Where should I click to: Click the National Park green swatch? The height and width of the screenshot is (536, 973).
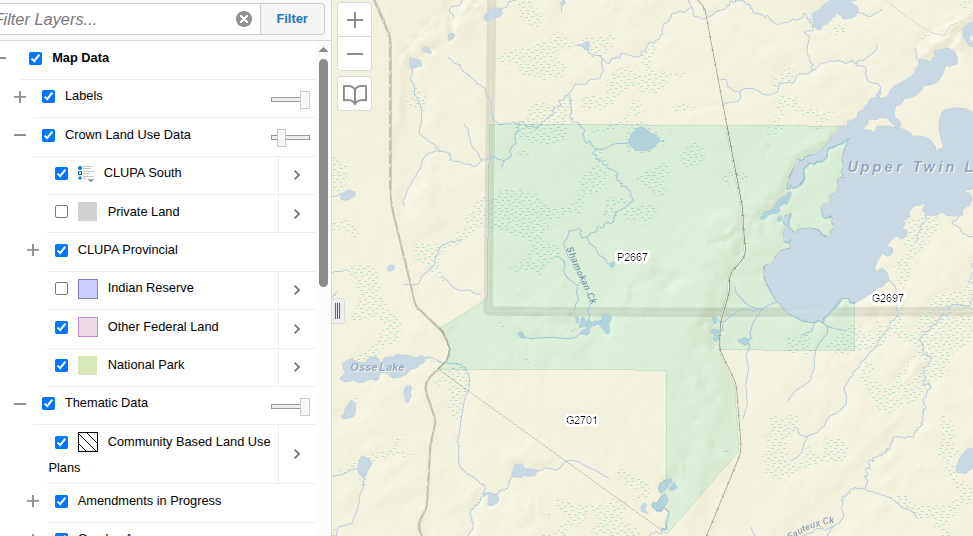(x=87, y=365)
